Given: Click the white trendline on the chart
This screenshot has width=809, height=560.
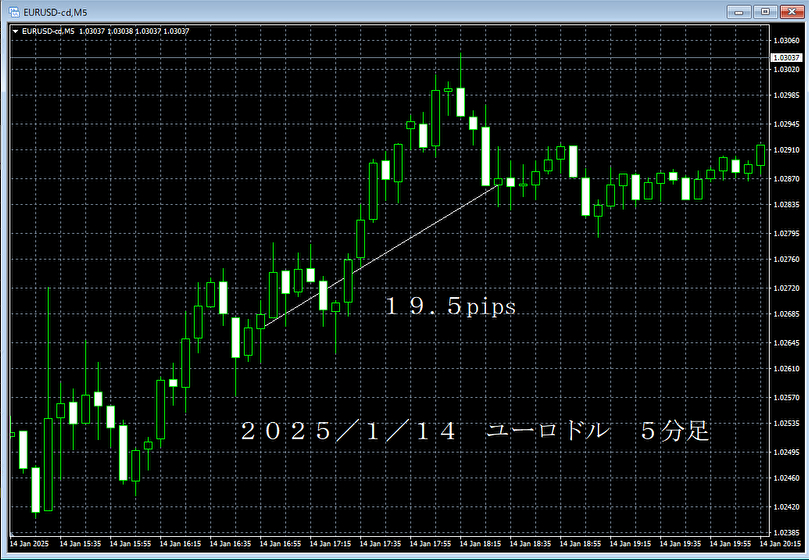Looking at the screenshot, I should [380, 254].
